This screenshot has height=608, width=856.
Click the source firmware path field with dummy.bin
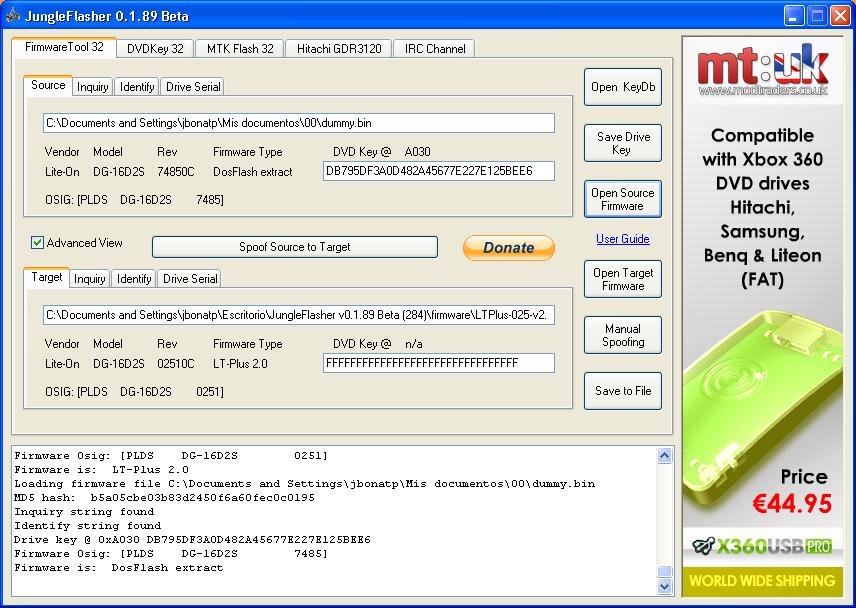tap(299, 123)
